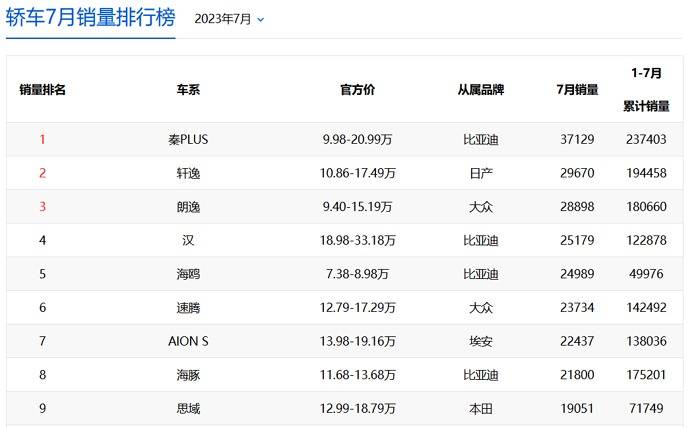Click the 1-7月 累计销量 column header
This screenshot has width=700, height=428.
coord(646,89)
